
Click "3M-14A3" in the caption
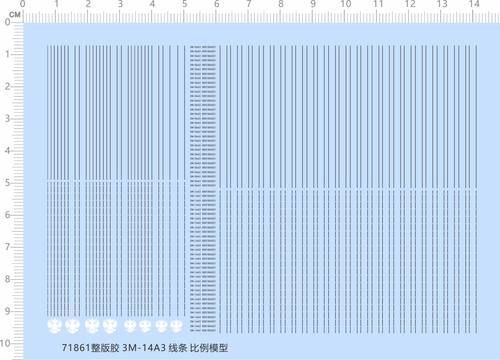click(144, 348)
